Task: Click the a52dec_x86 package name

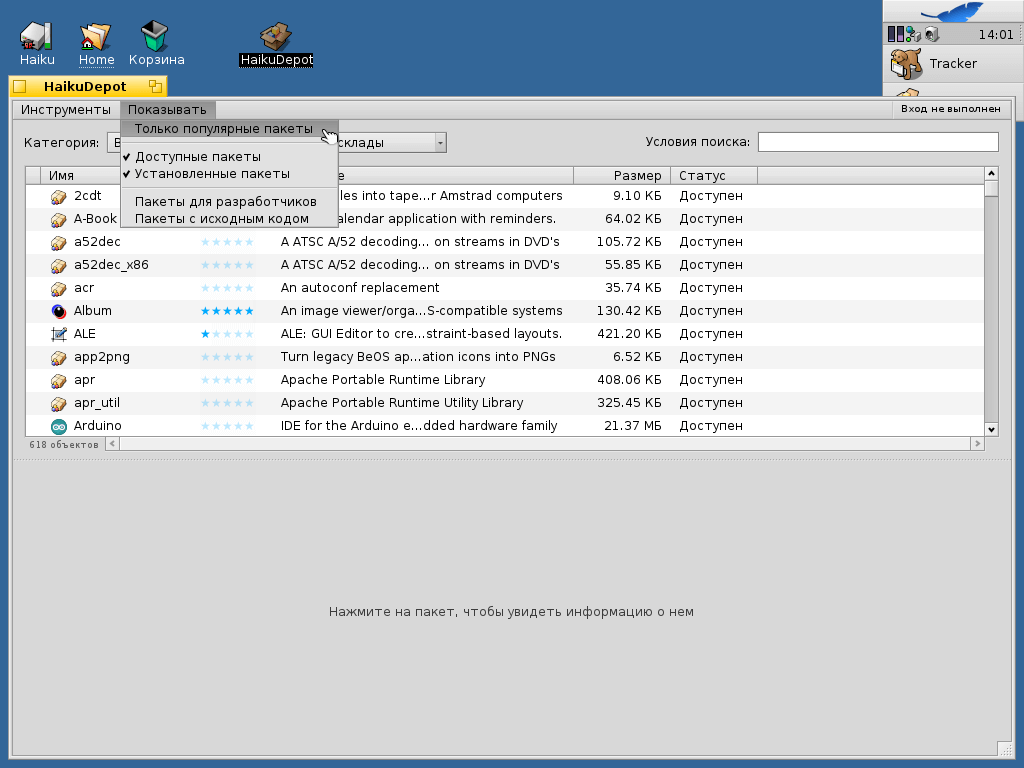Action: [x=111, y=265]
